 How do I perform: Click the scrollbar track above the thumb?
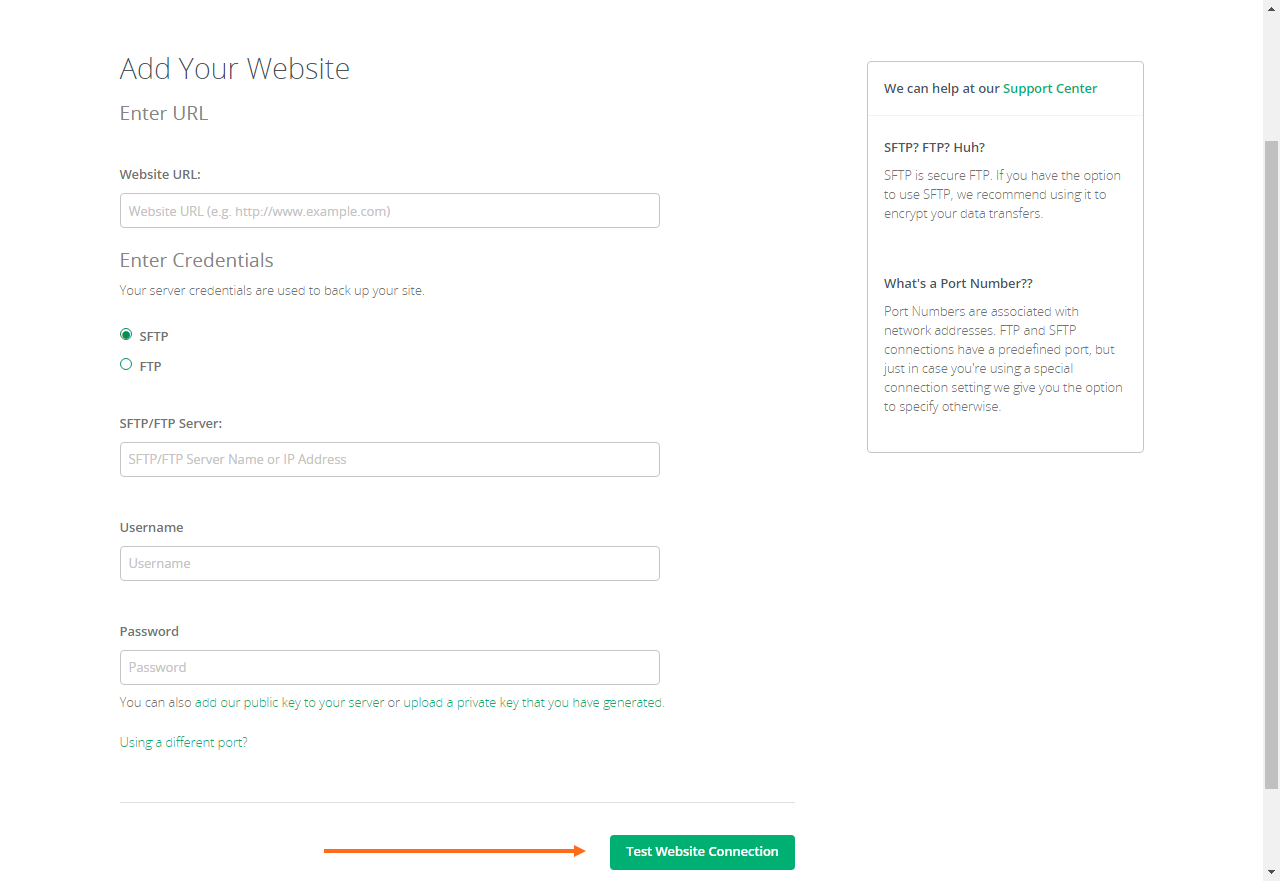point(1271,70)
